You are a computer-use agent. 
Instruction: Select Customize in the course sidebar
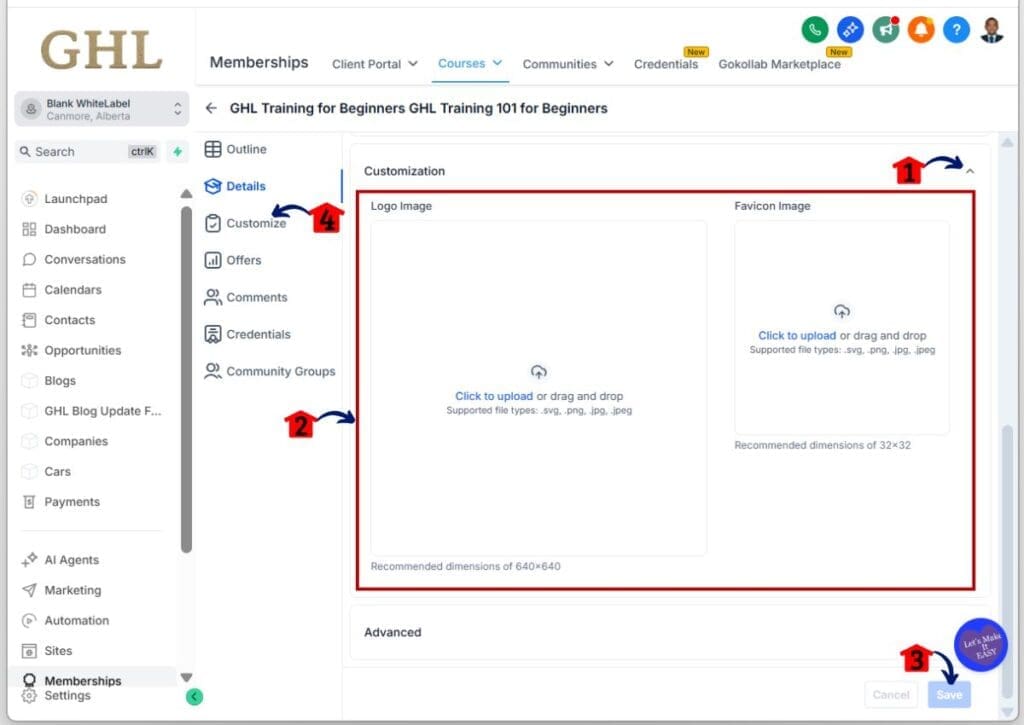(256, 223)
